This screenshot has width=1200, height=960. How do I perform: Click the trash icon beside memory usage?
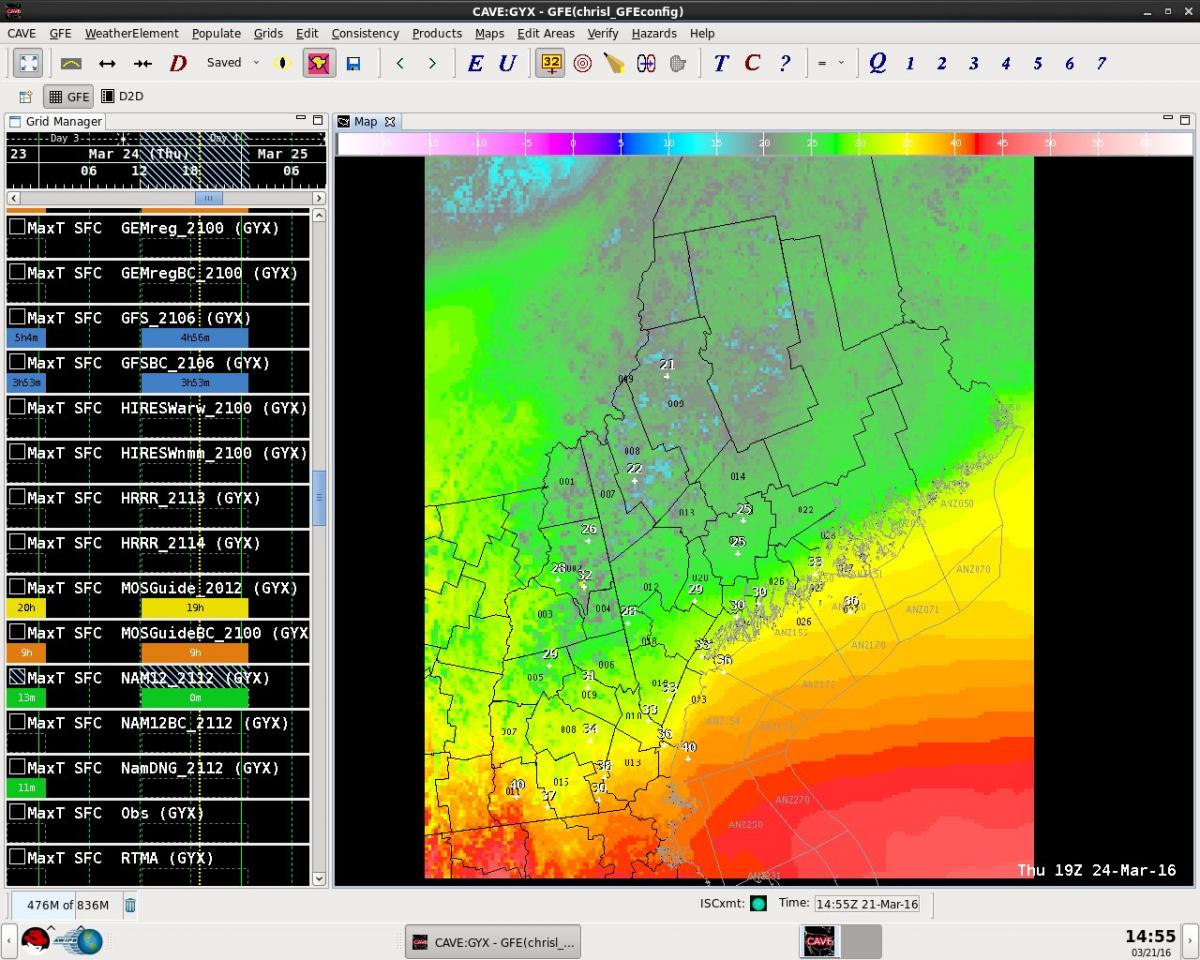click(130, 905)
